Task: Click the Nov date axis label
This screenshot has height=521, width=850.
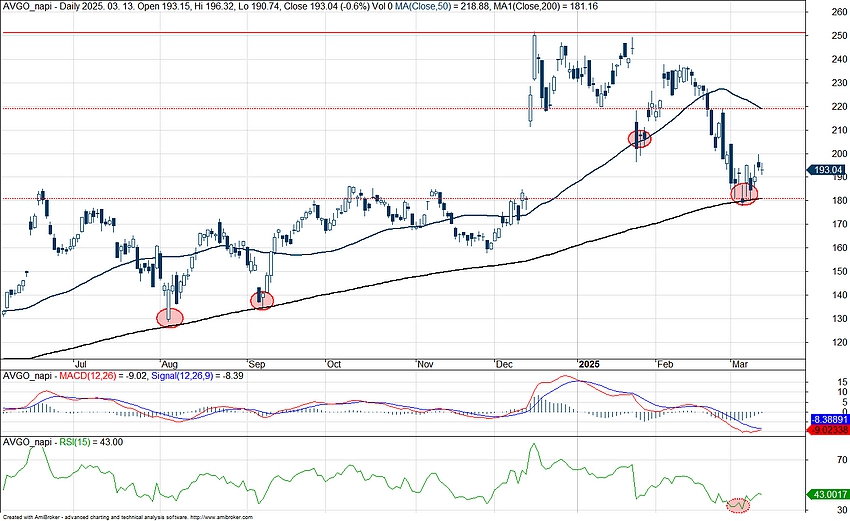Action: [x=425, y=364]
